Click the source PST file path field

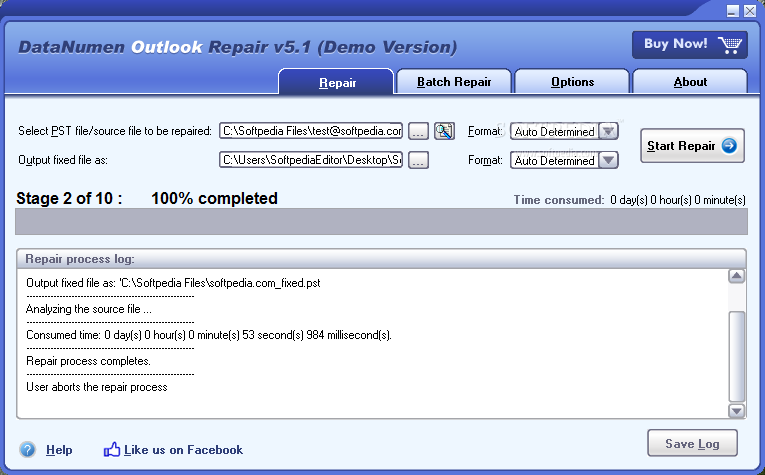(x=311, y=131)
